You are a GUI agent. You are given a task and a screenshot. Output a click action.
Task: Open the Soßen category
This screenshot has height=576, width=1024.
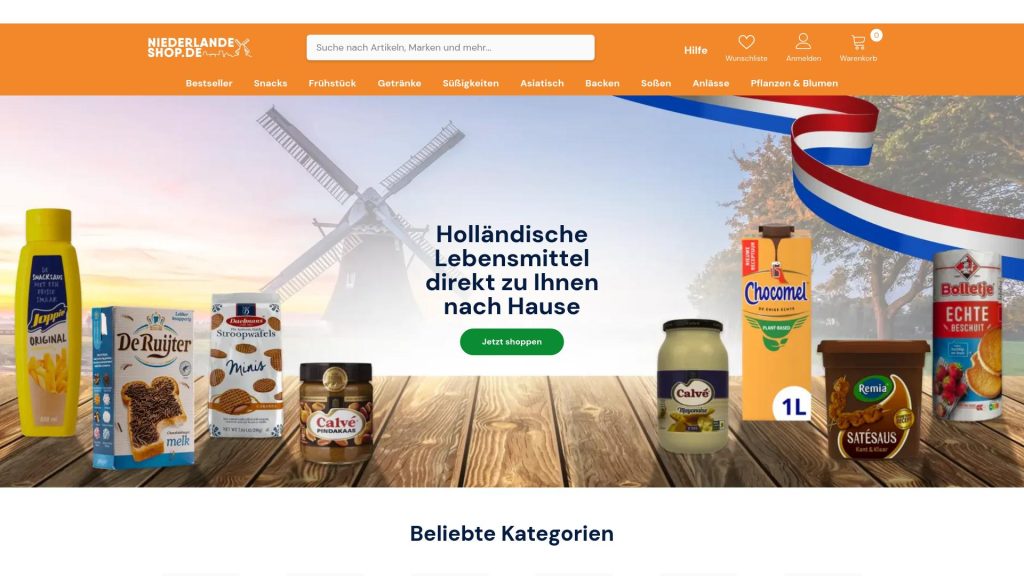point(656,83)
